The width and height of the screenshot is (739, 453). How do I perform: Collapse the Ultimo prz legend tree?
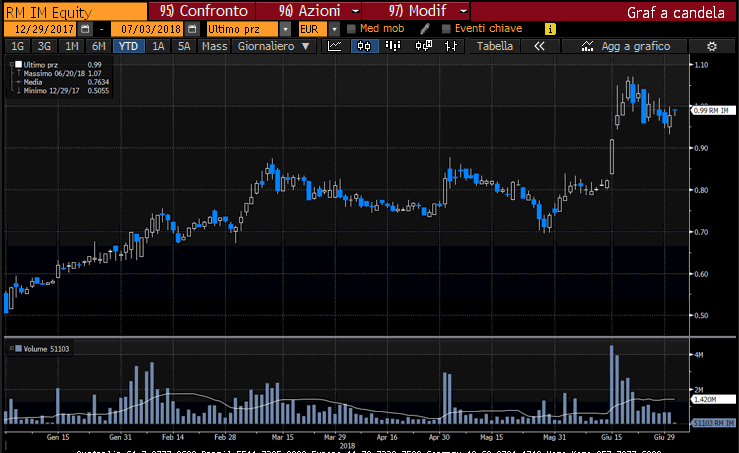[x=13, y=65]
